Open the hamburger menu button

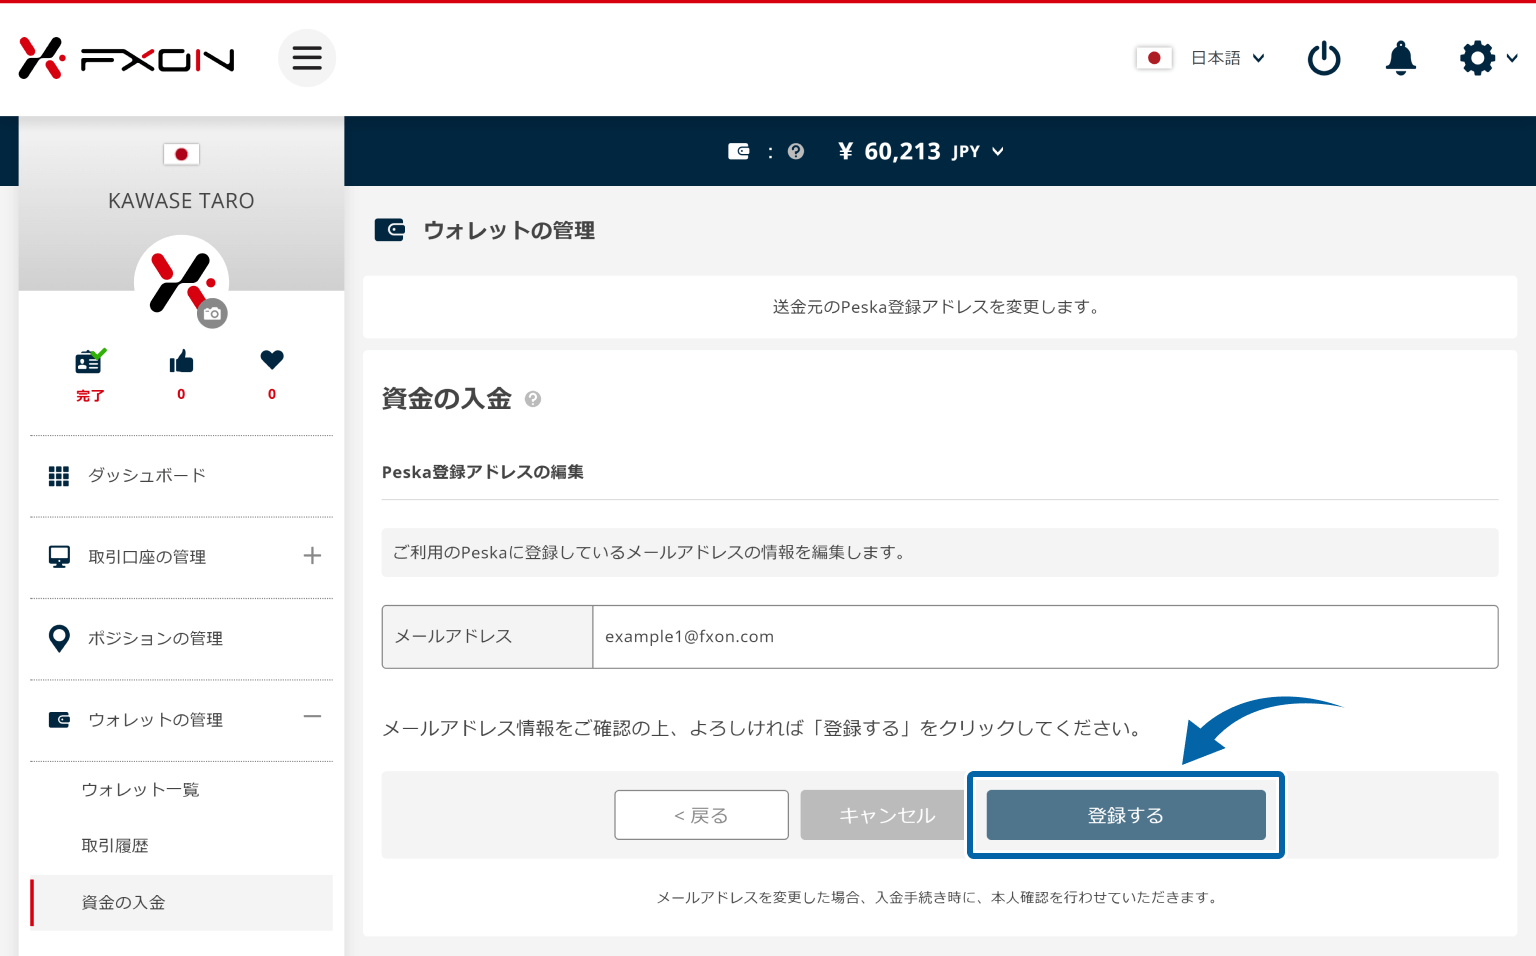[307, 58]
